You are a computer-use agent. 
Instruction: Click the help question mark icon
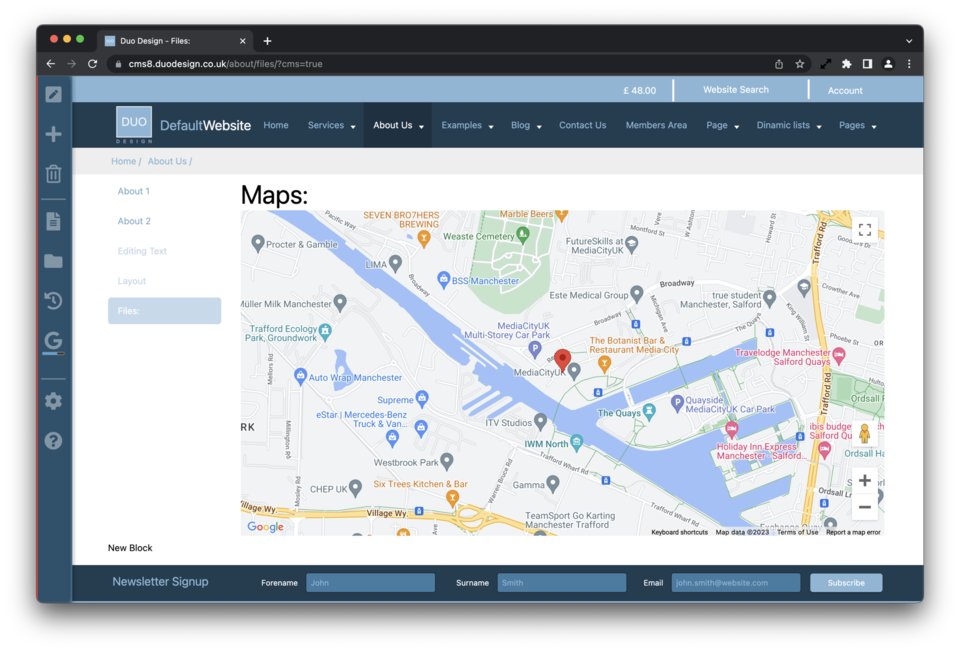pyautogui.click(x=53, y=441)
